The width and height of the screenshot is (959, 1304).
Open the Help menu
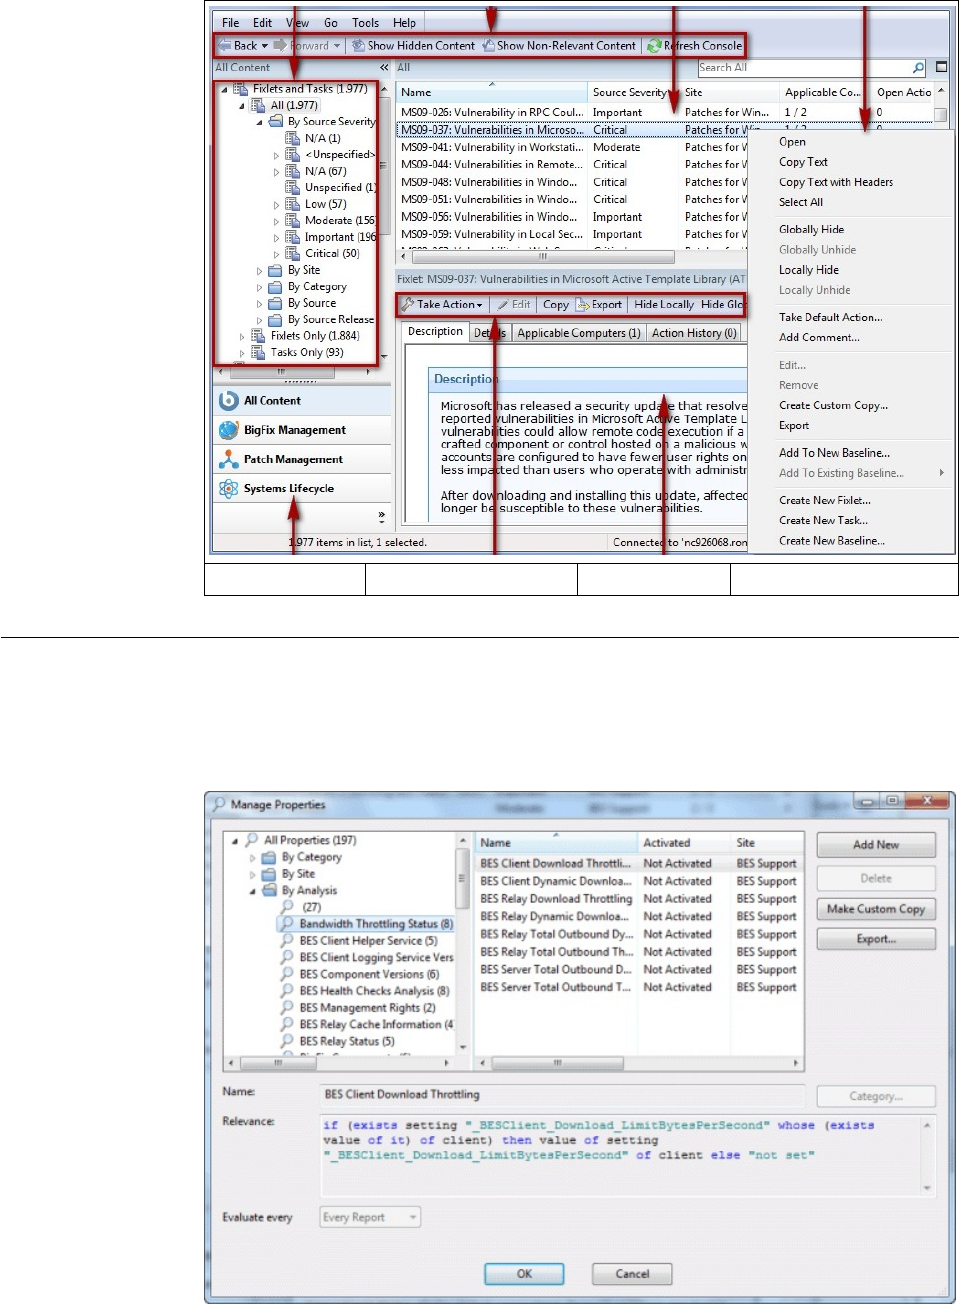pyautogui.click(x=404, y=23)
